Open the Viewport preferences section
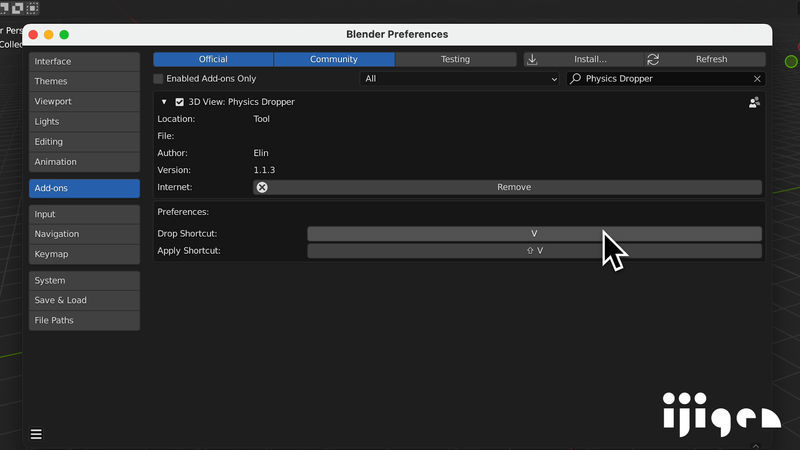Viewport: 800px width, 450px height. [x=84, y=102]
